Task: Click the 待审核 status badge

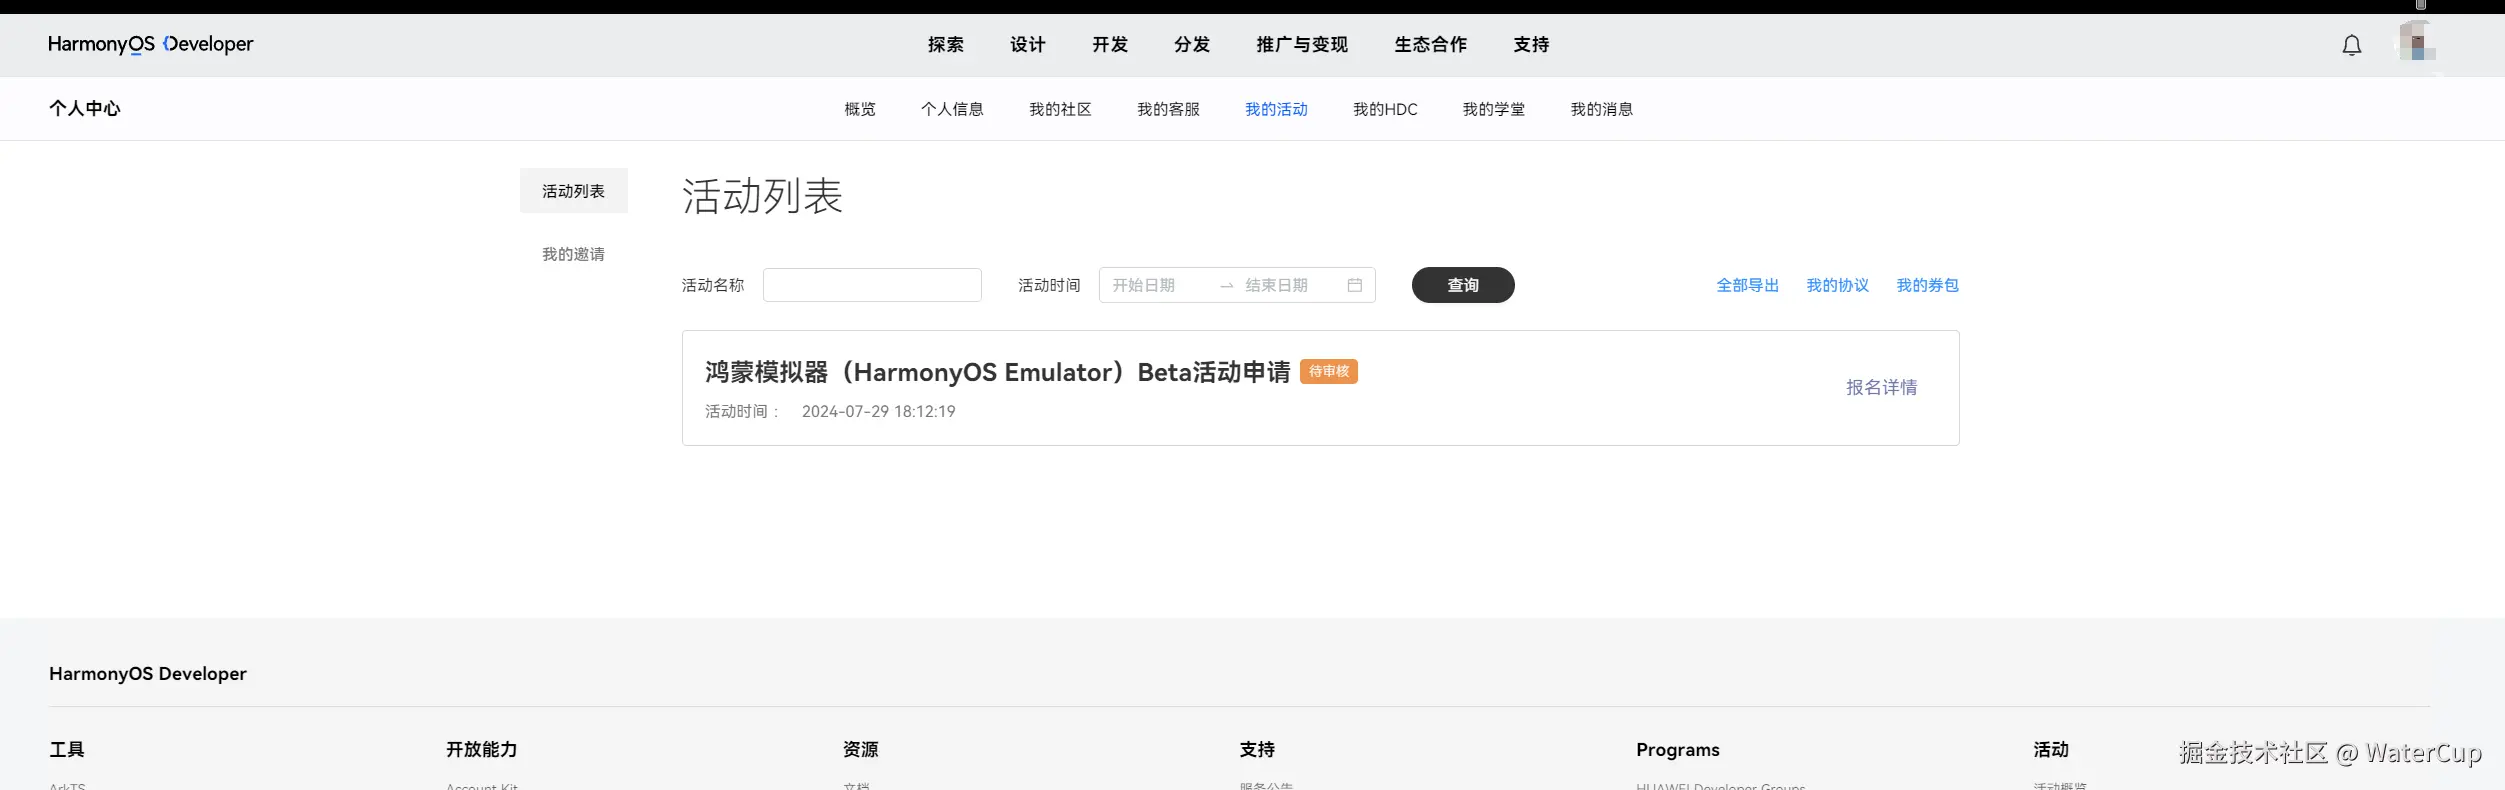Action: [x=1329, y=371]
